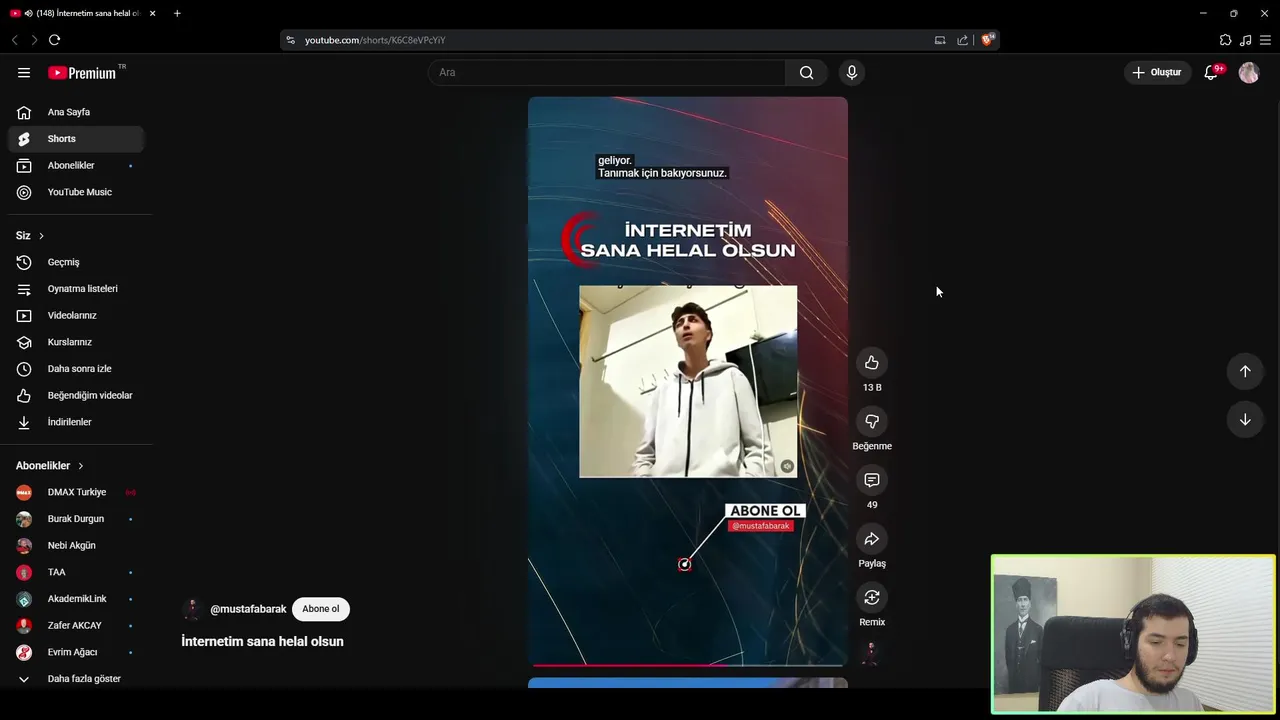This screenshot has width=1280, height=720.
Task: Click the share page icon in address bar
Action: (962, 40)
